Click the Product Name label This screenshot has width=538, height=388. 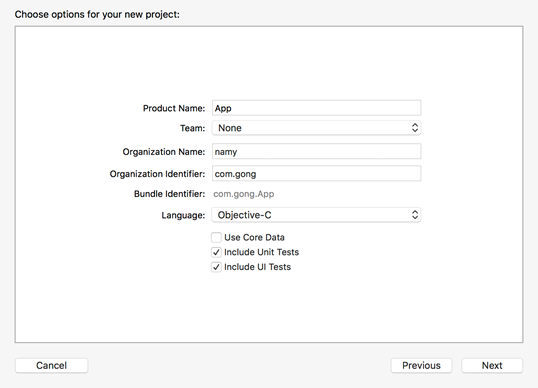[x=174, y=108]
